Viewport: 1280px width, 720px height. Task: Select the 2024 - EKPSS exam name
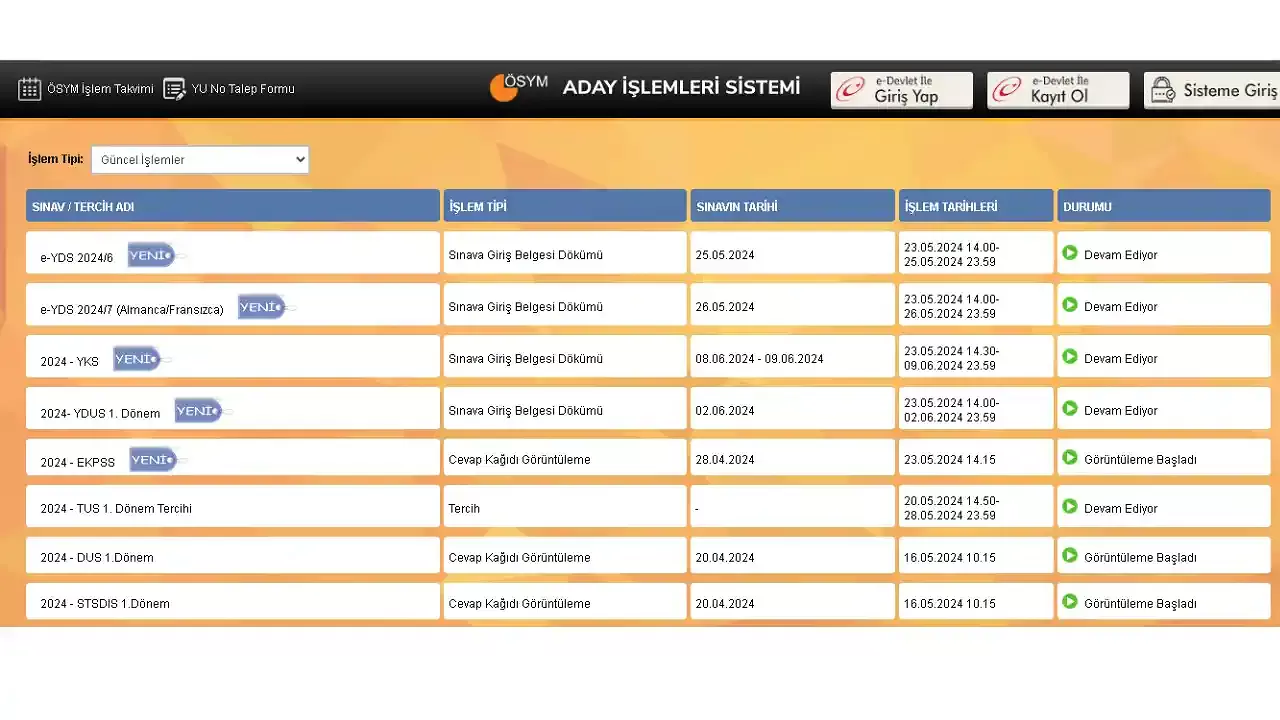click(78, 463)
